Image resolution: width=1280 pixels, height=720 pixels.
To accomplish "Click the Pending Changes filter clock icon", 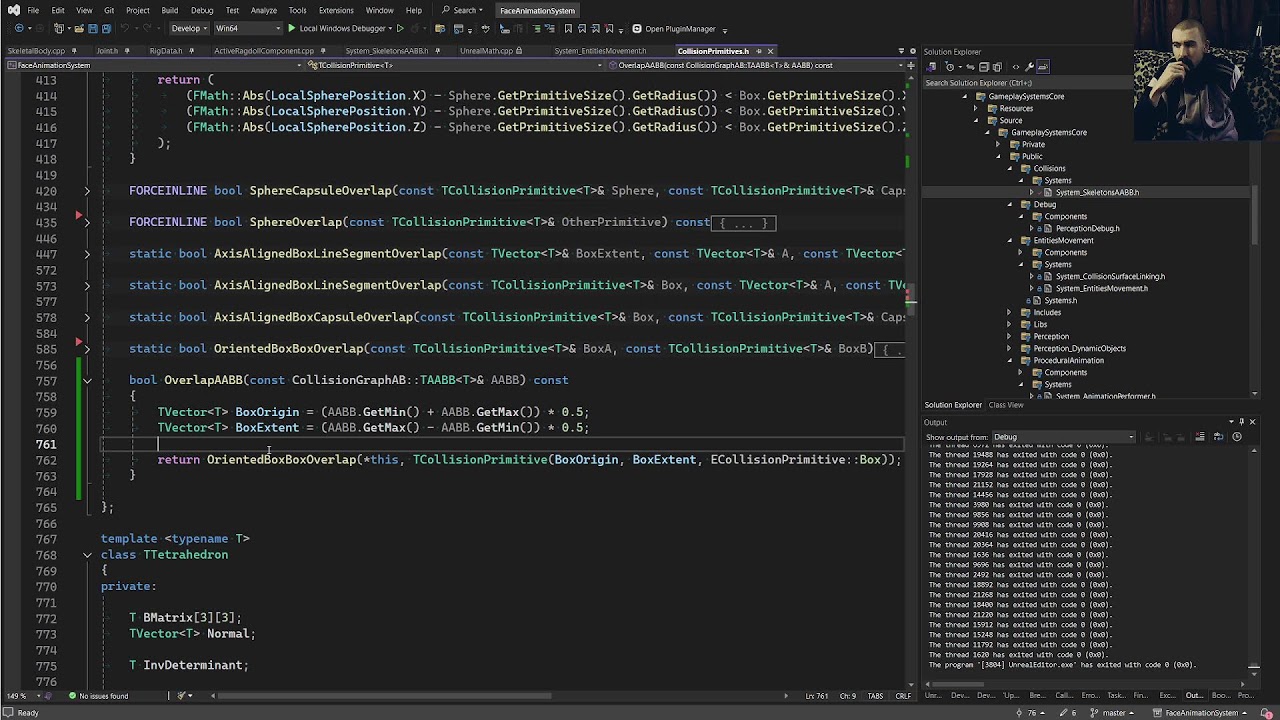I will pyautogui.click(x=950, y=67).
